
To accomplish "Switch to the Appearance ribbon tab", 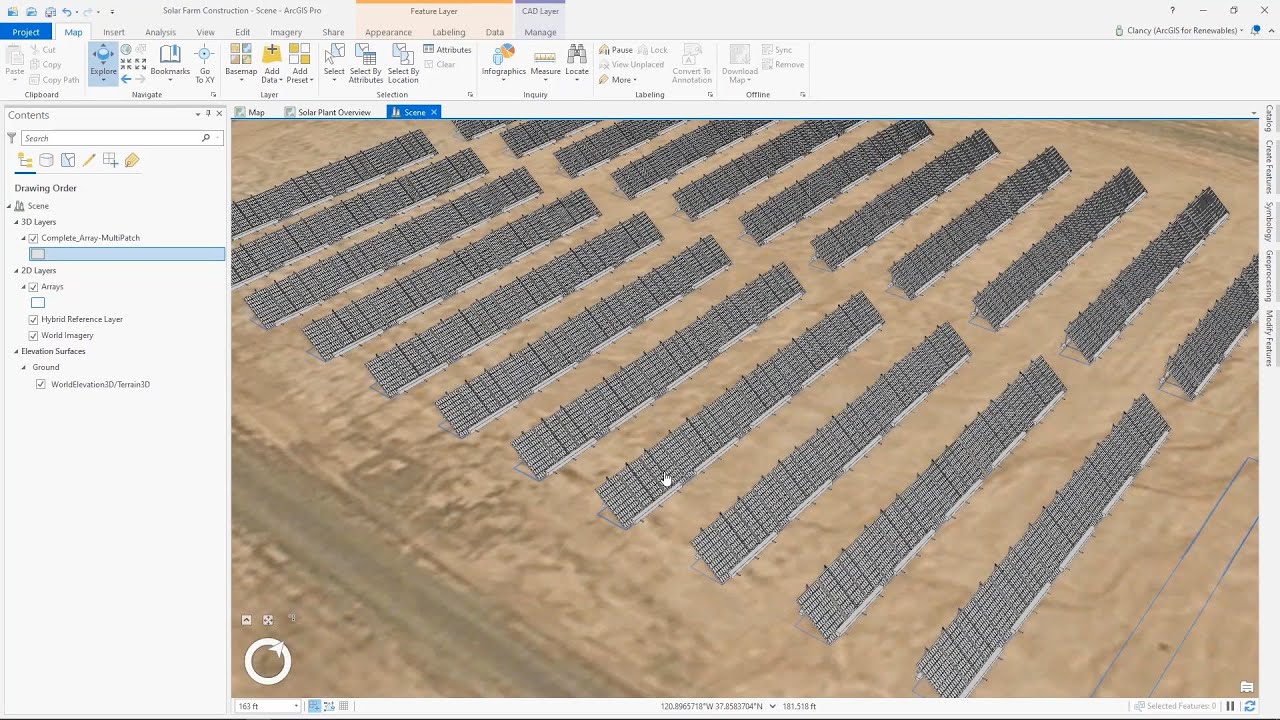I will 388,32.
